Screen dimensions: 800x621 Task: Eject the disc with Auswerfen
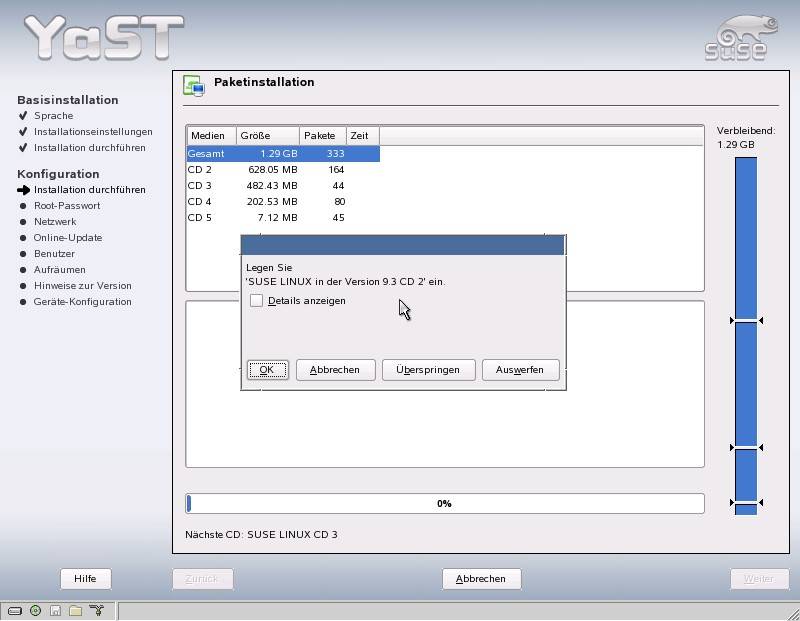point(520,369)
